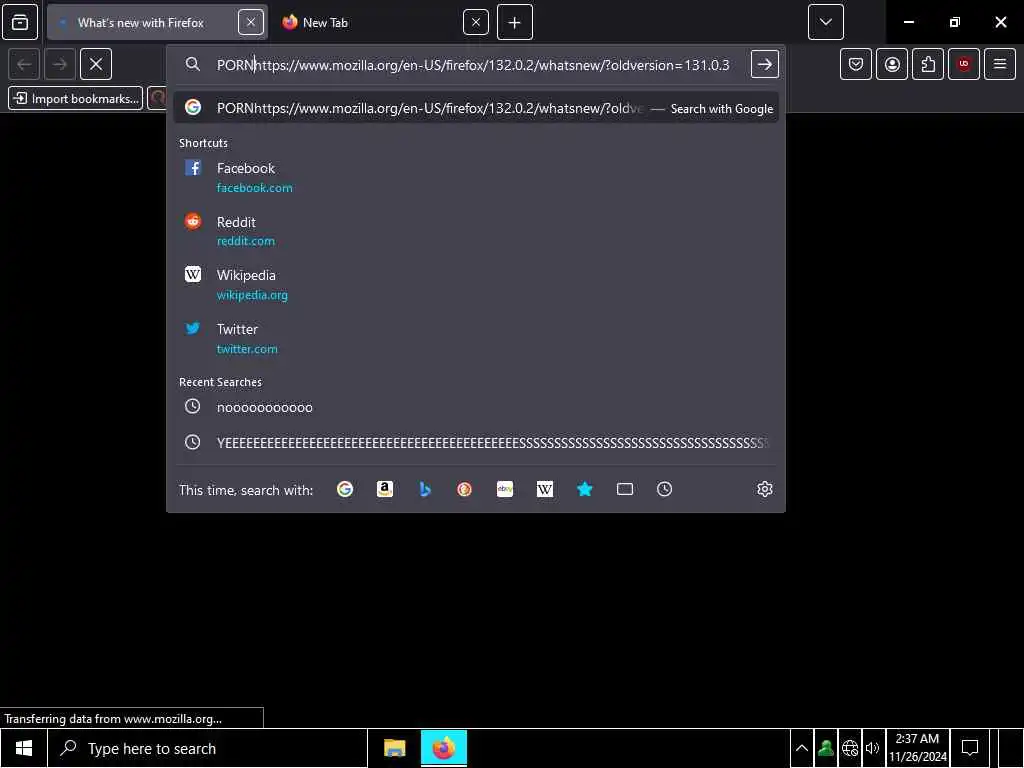Open the taskbar clock and date

tap(918, 748)
